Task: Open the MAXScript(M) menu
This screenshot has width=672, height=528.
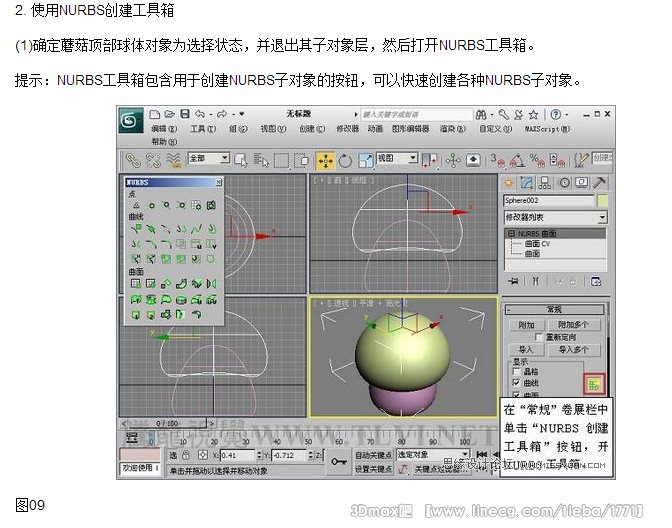Action: pos(547,129)
